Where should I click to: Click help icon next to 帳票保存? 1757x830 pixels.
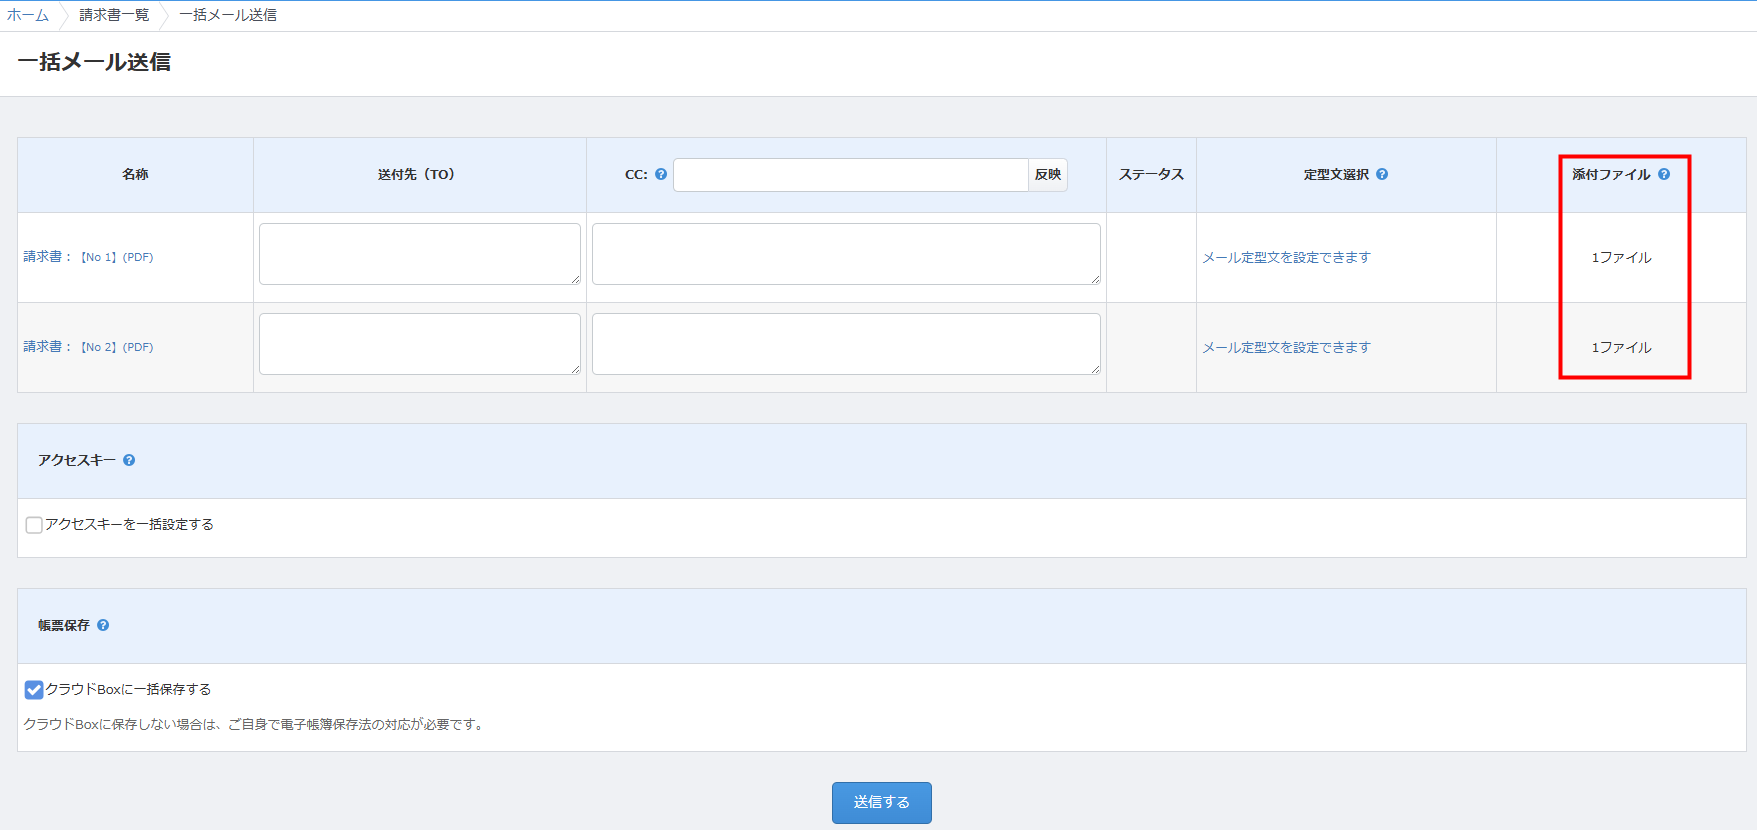tap(103, 625)
